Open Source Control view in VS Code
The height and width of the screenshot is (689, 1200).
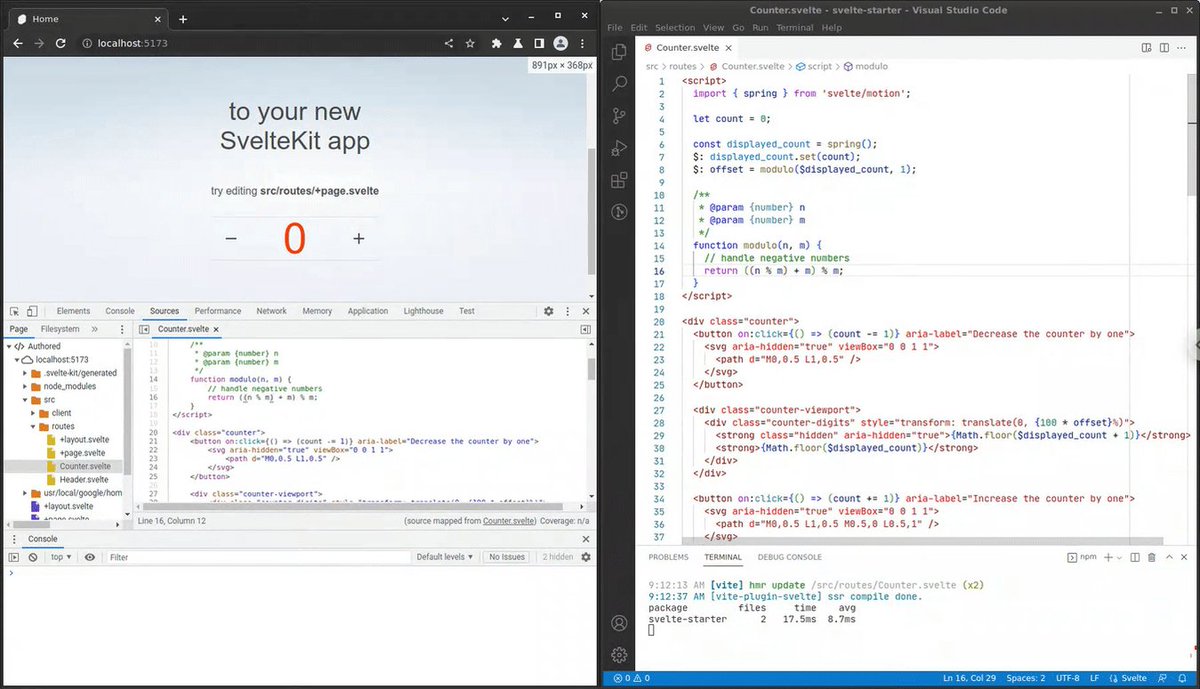(619, 116)
